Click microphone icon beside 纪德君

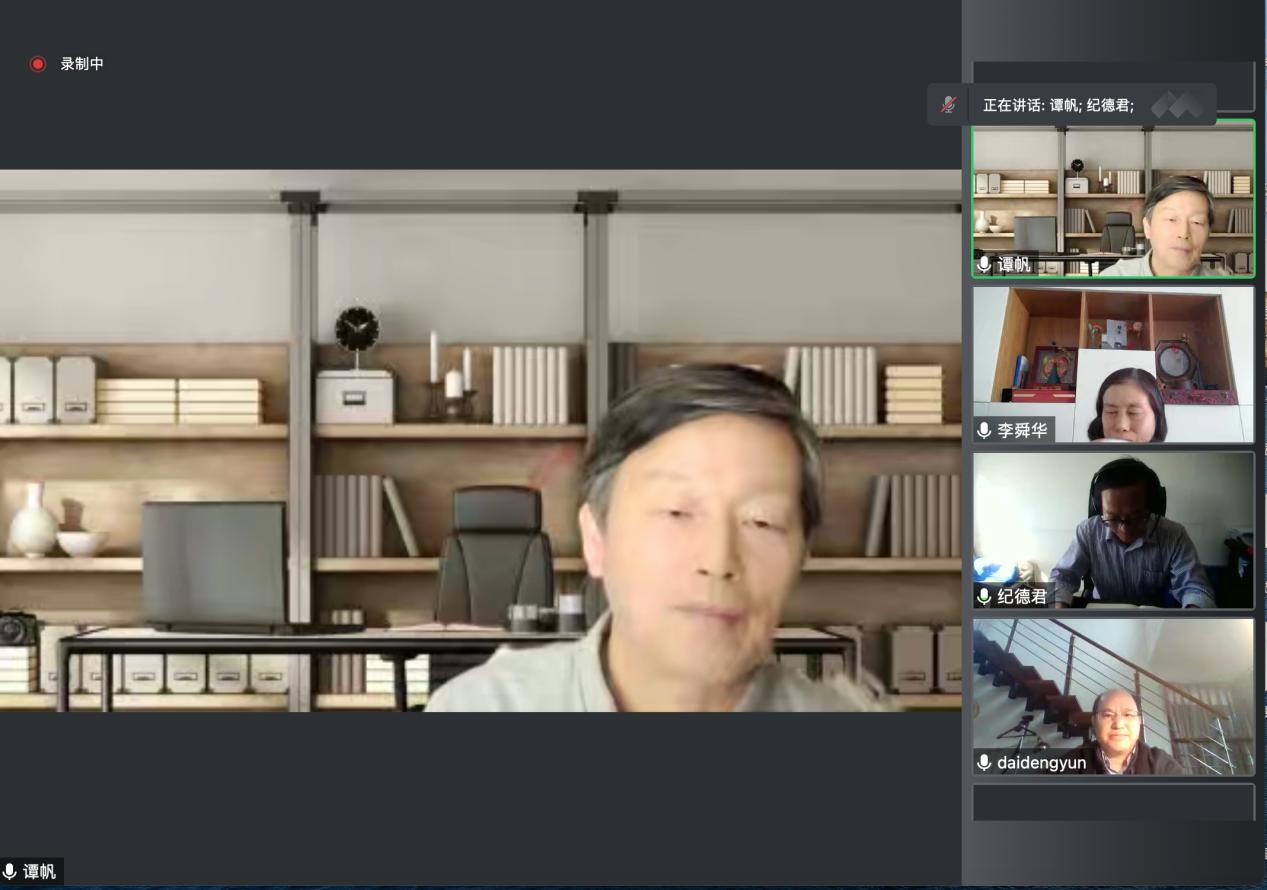[985, 597]
